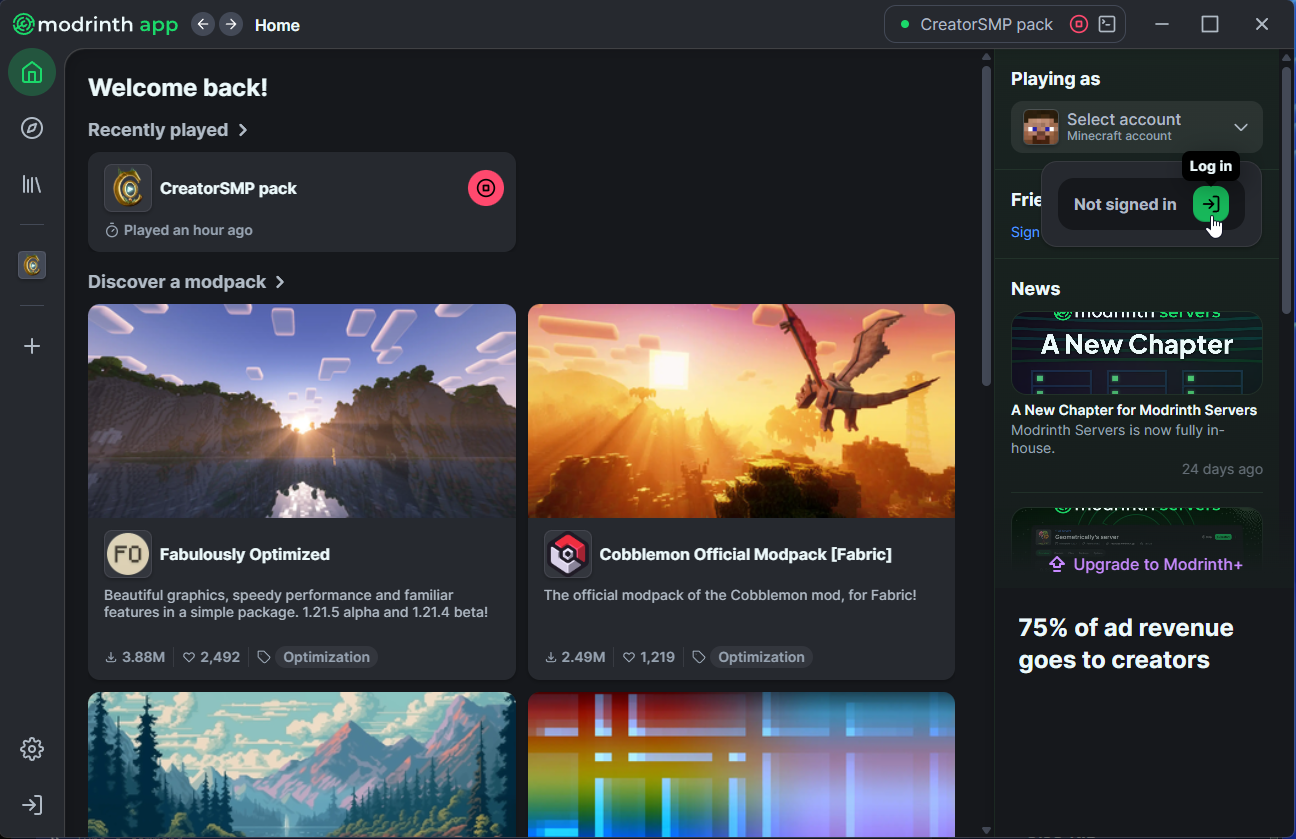Open the terminal log icon in title bar
The width and height of the screenshot is (1296, 839).
coord(1107,25)
